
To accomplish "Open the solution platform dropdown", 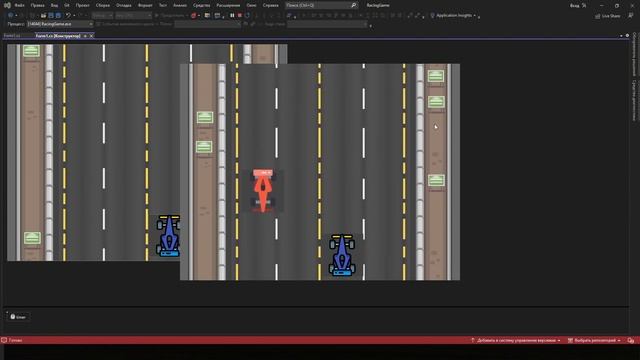I will coord(133,16).
